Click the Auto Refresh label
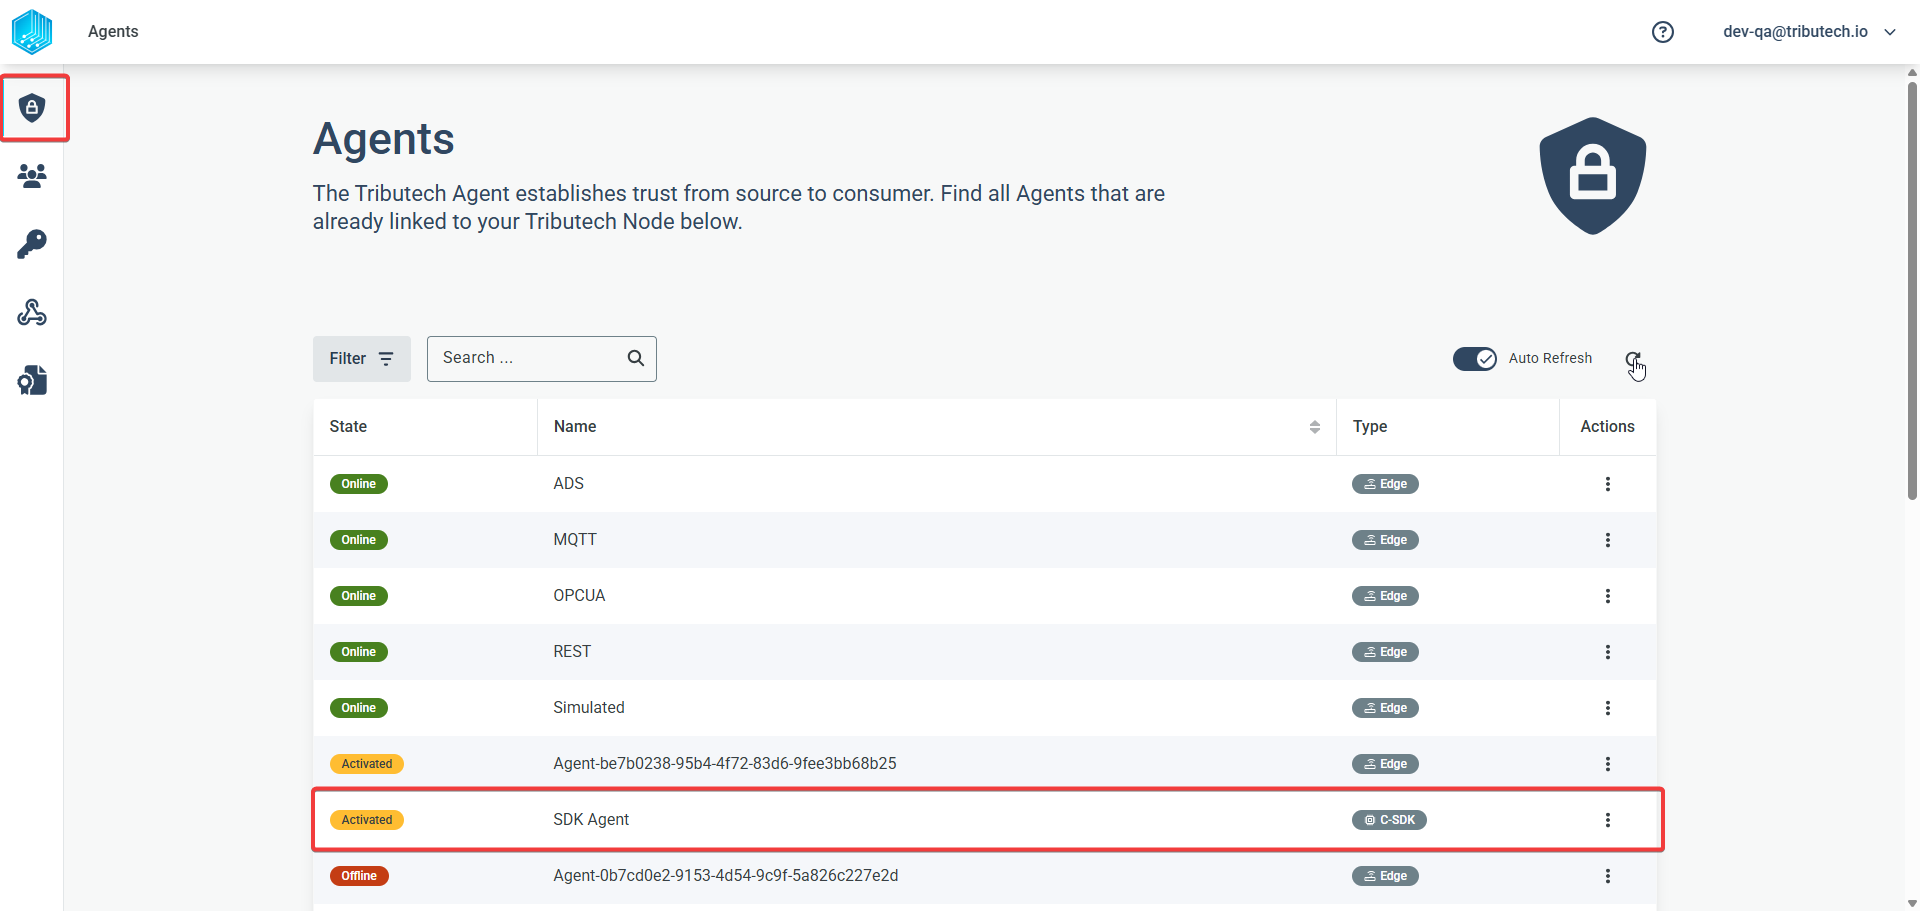 tap(1550, 359)
